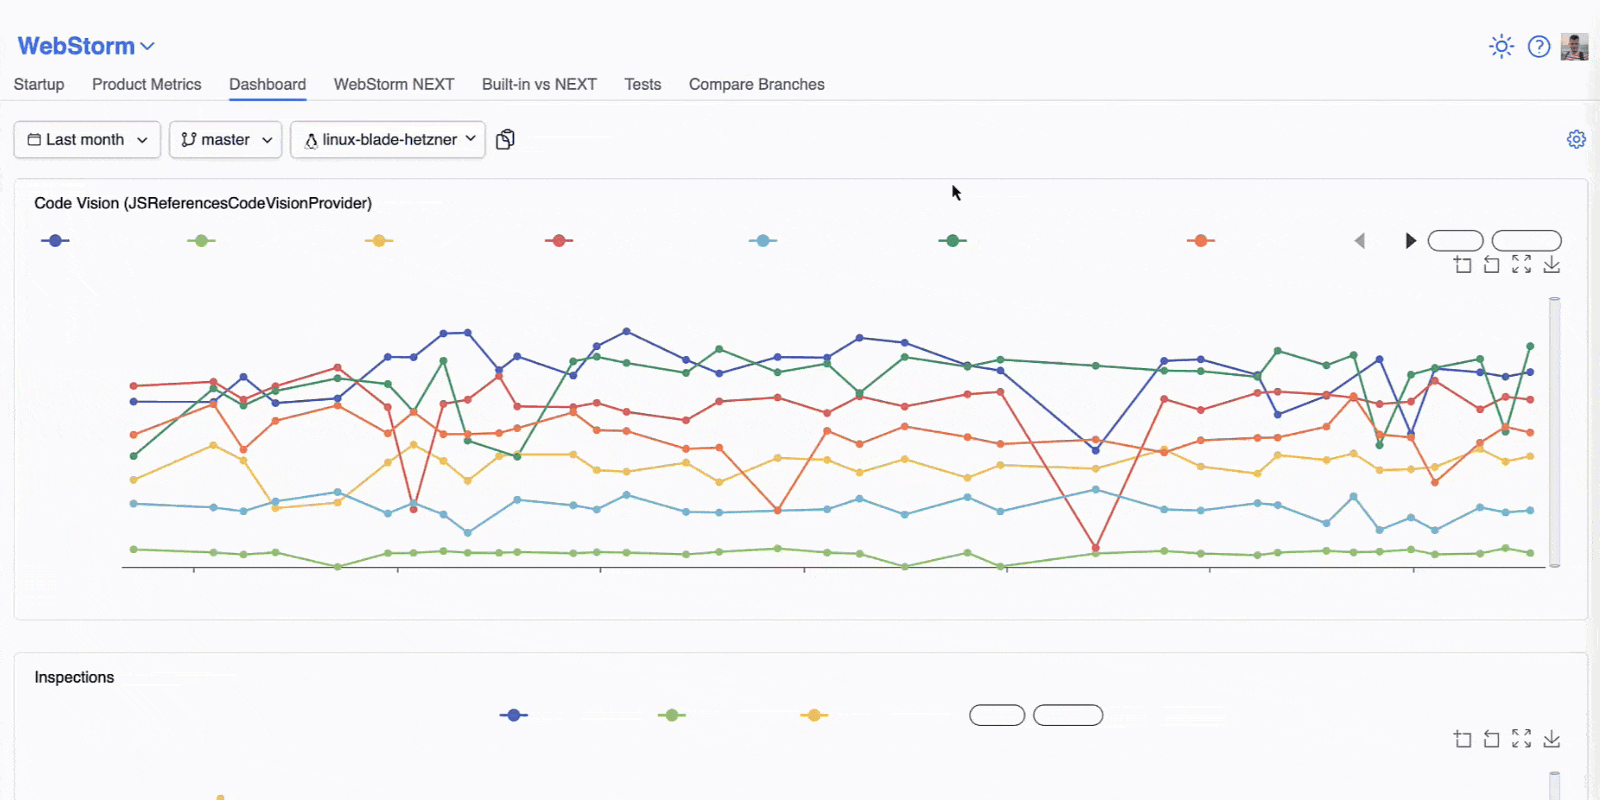Download the Inspections chart image
The image size is (1600, 800).
pos(1551,738)
